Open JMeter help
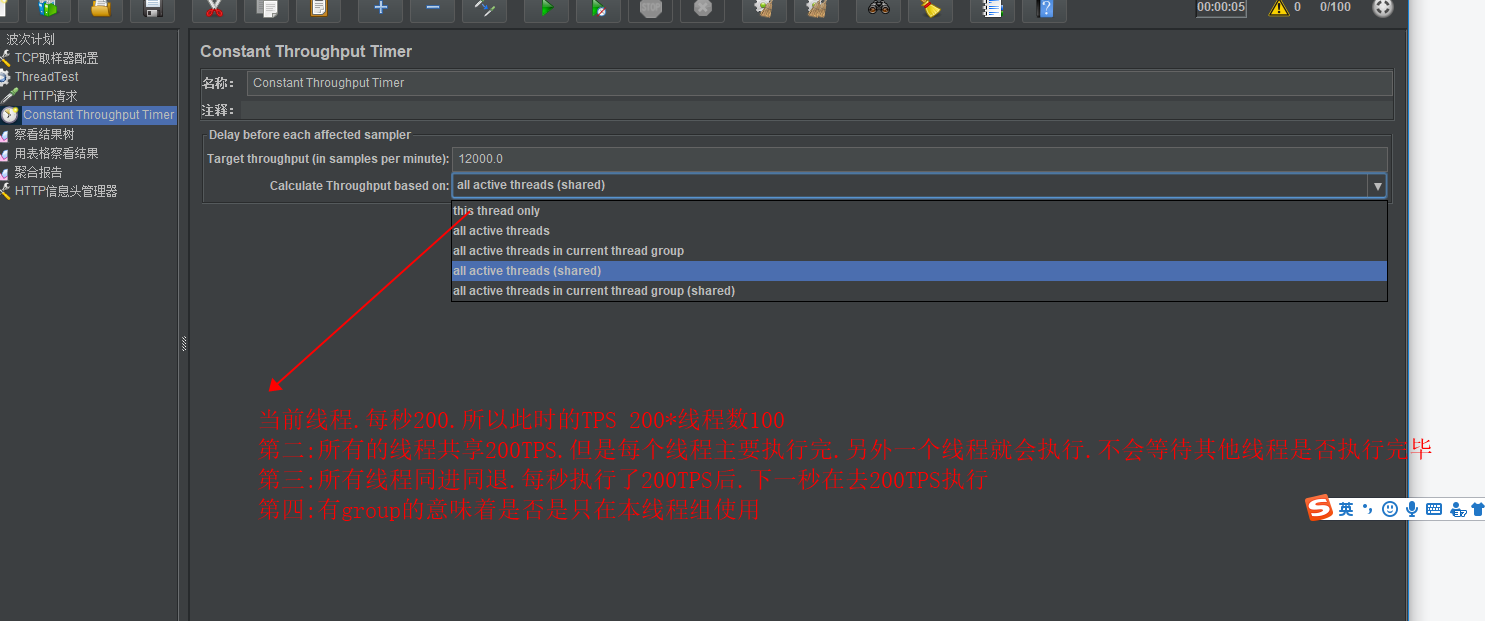 tap(1044, 11)
